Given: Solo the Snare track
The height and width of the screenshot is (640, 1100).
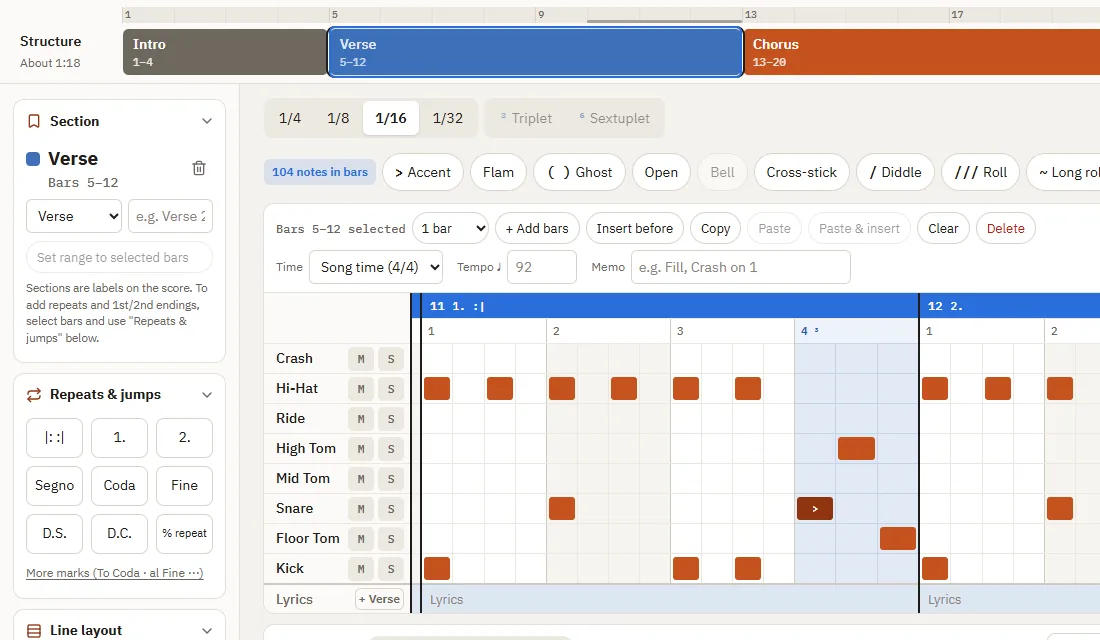Looking at the screenshot, I should [x=391, y=509].
